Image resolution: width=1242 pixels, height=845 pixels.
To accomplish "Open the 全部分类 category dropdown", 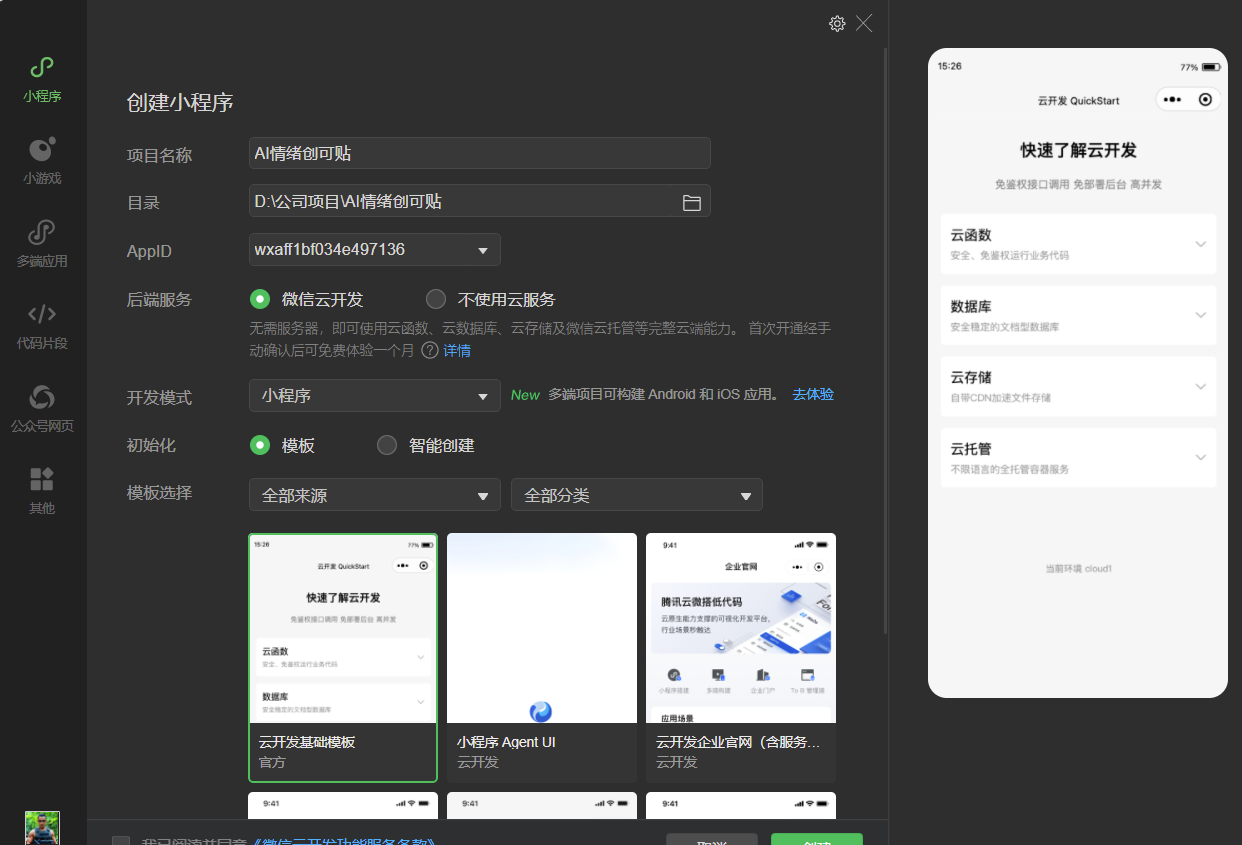I will 637,494.
